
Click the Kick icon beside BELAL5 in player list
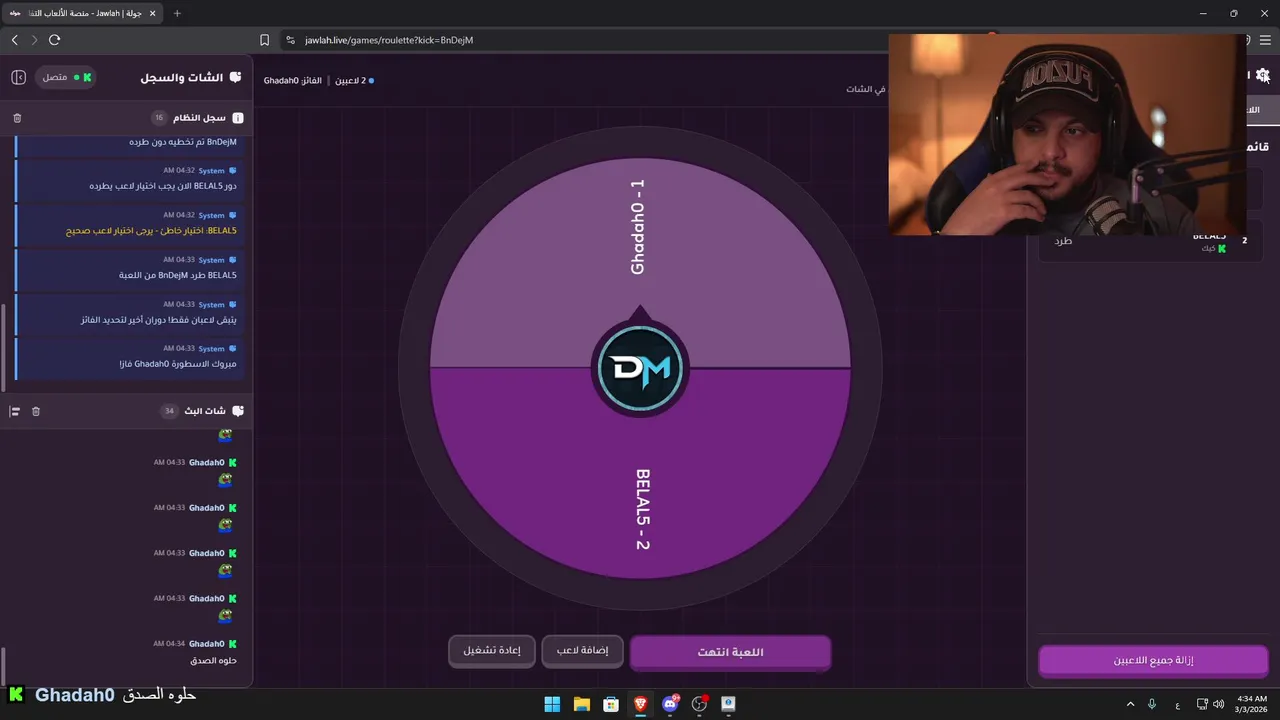click(x=1222, y=248)
